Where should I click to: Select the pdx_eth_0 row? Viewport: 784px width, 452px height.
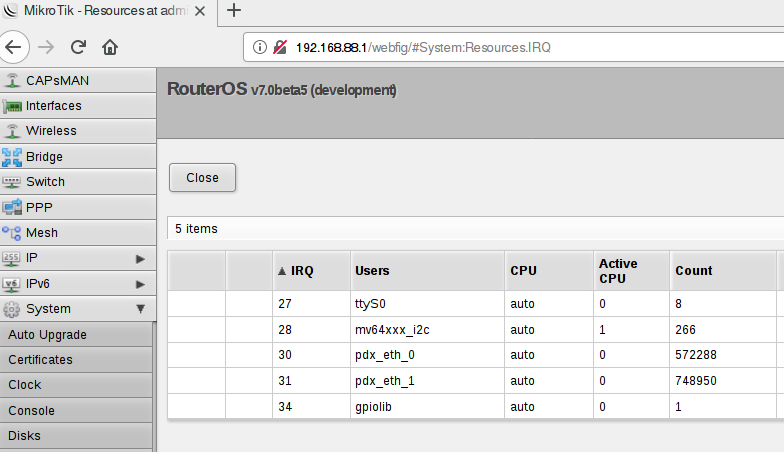click(x=476, y=355)
